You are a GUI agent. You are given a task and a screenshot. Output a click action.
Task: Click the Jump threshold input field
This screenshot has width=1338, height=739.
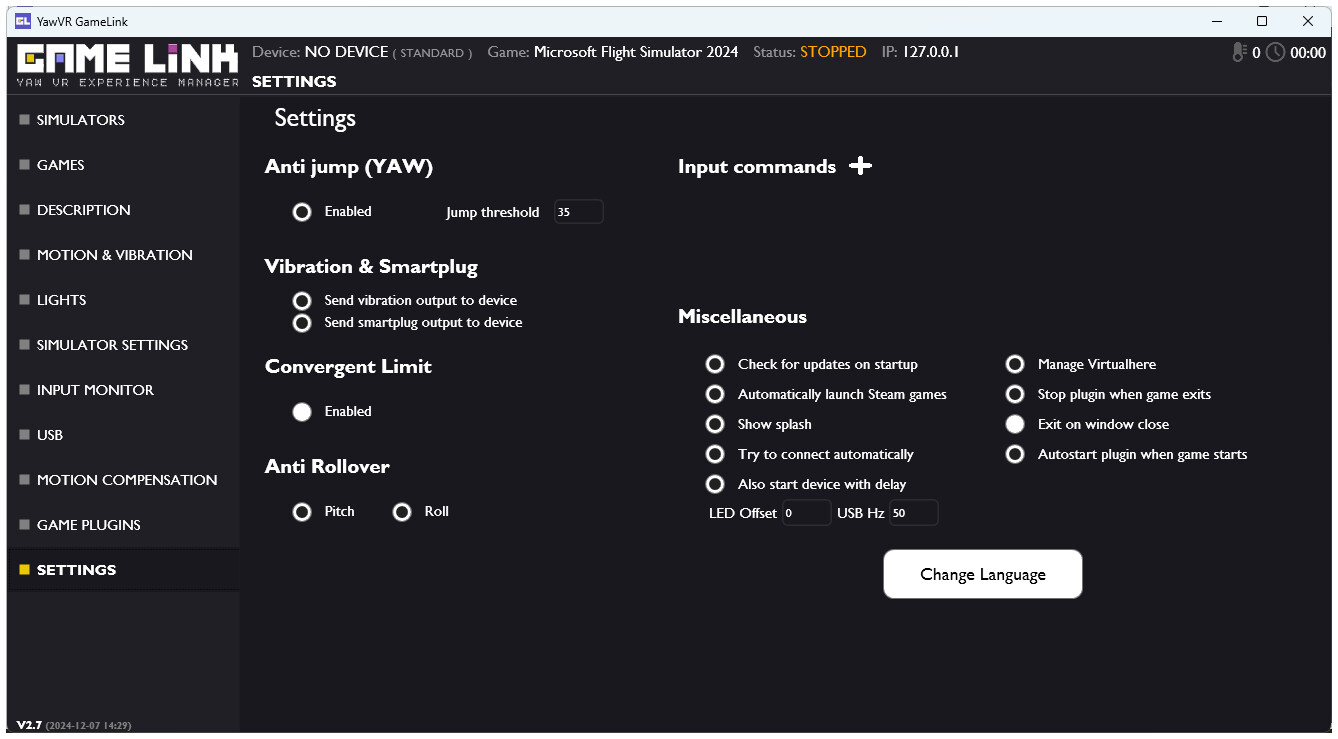point(578,211)
